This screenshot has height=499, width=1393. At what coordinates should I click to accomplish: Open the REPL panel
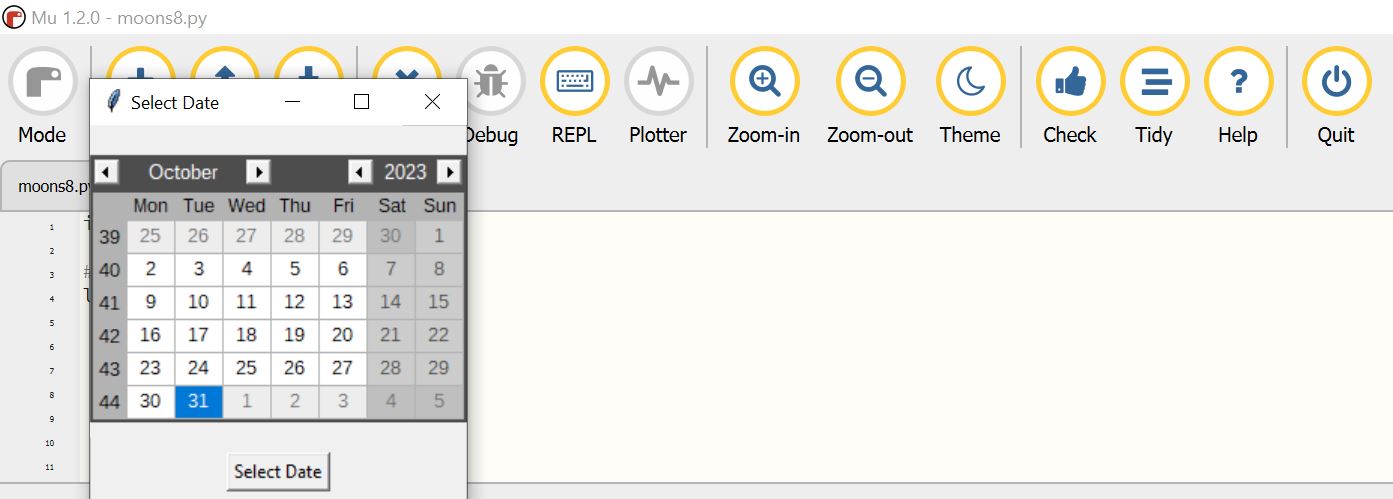[574, 82]
